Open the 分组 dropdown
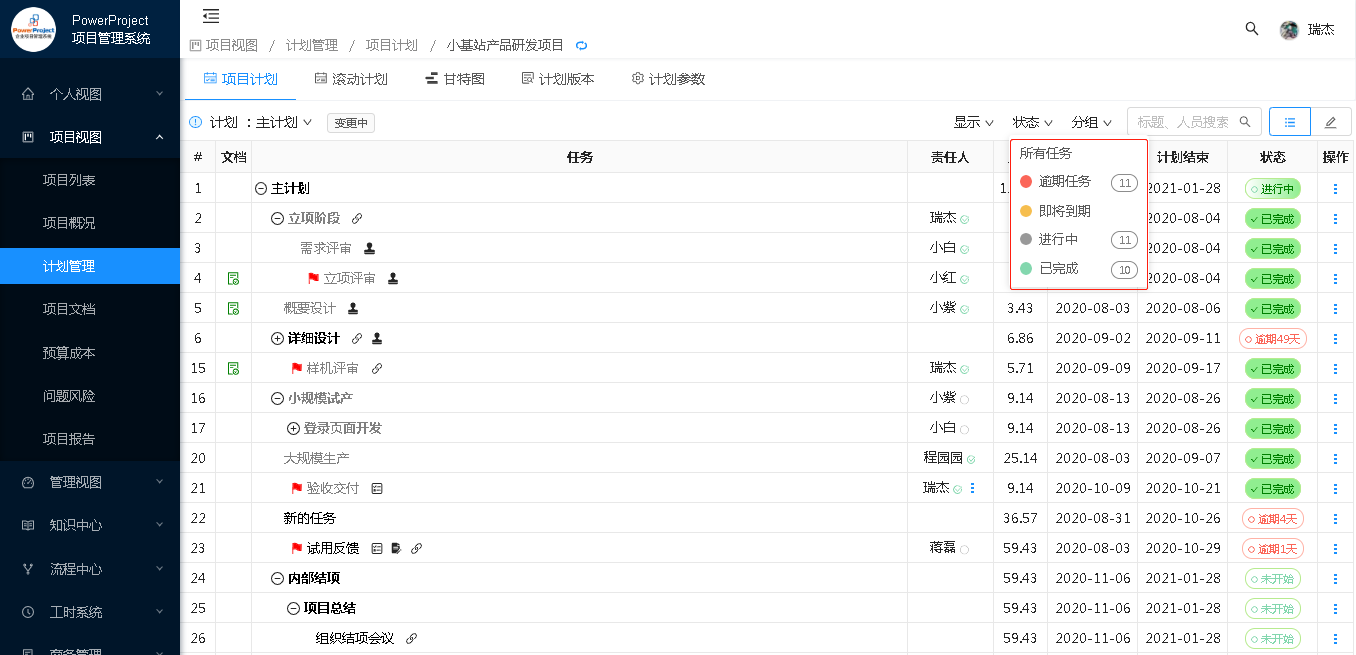The width and height of the screenshot is (1356, 655). [x=1091, y=122]
